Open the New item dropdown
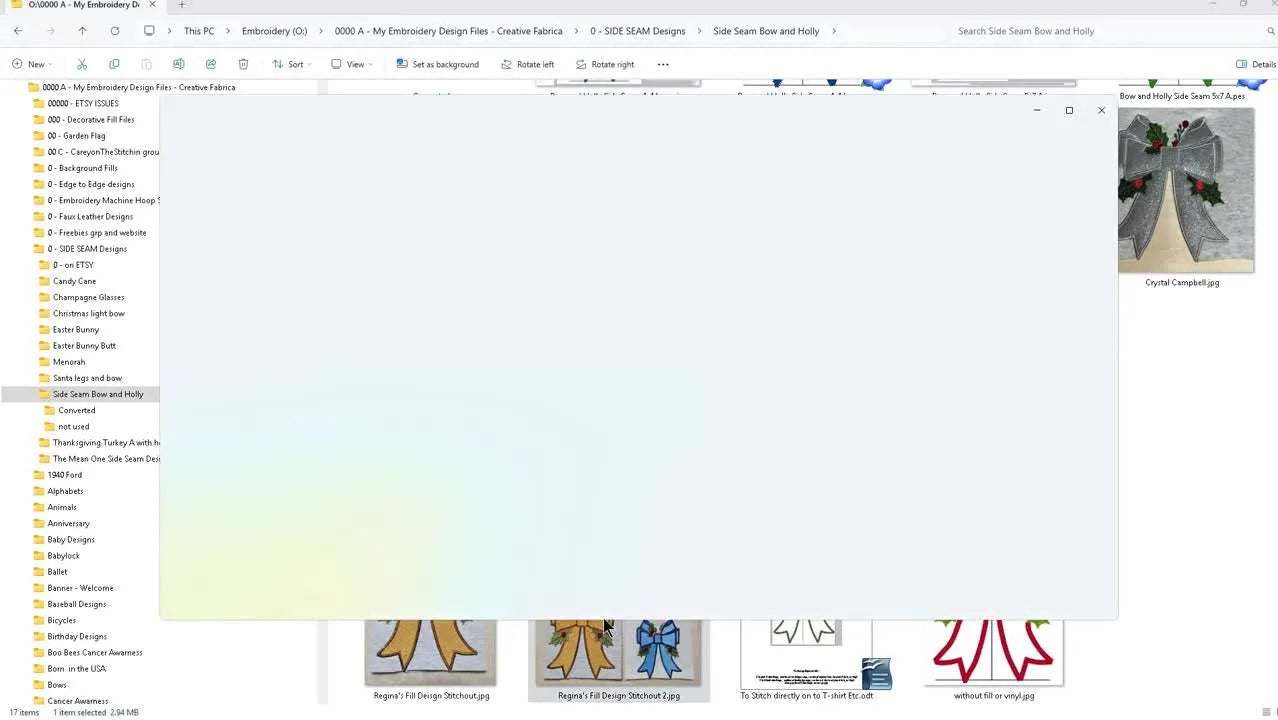 coord(29,64)
